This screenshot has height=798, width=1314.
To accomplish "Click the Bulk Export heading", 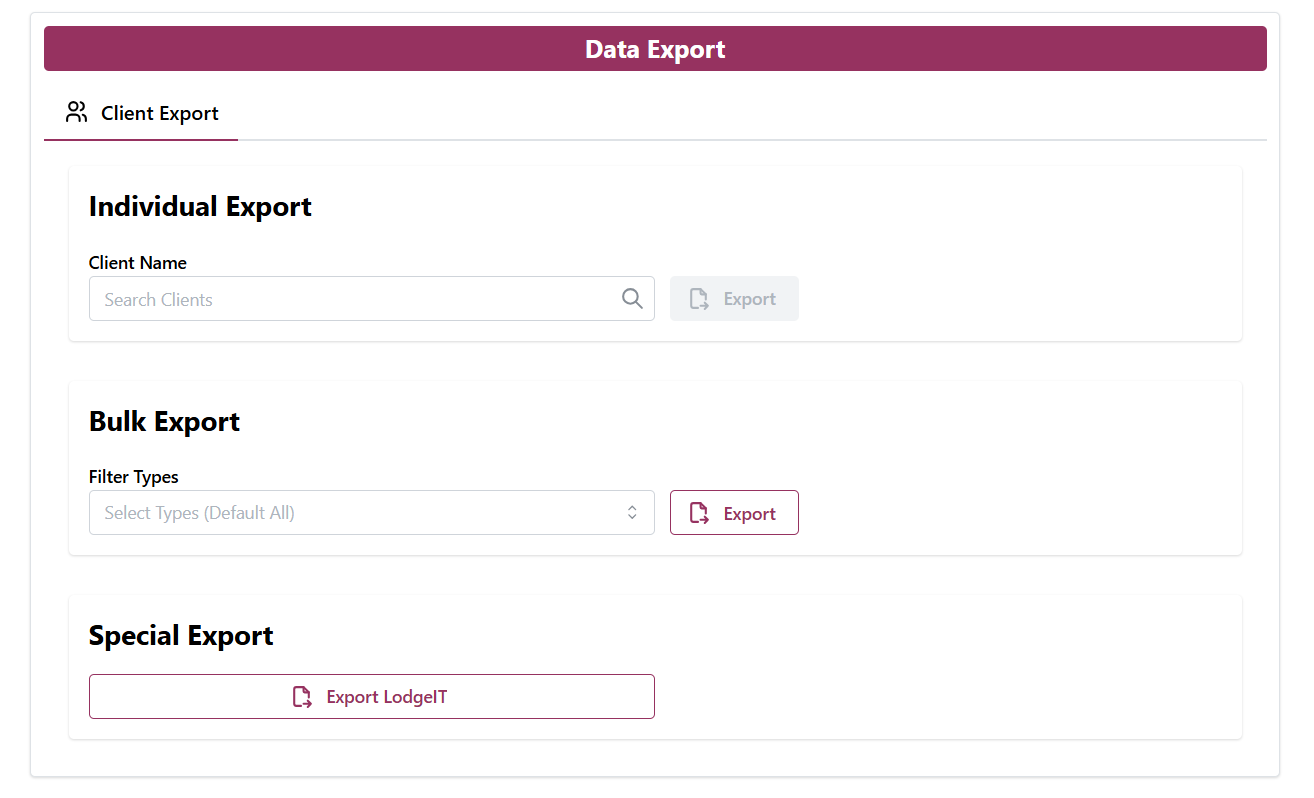I will tap(164, 422).
